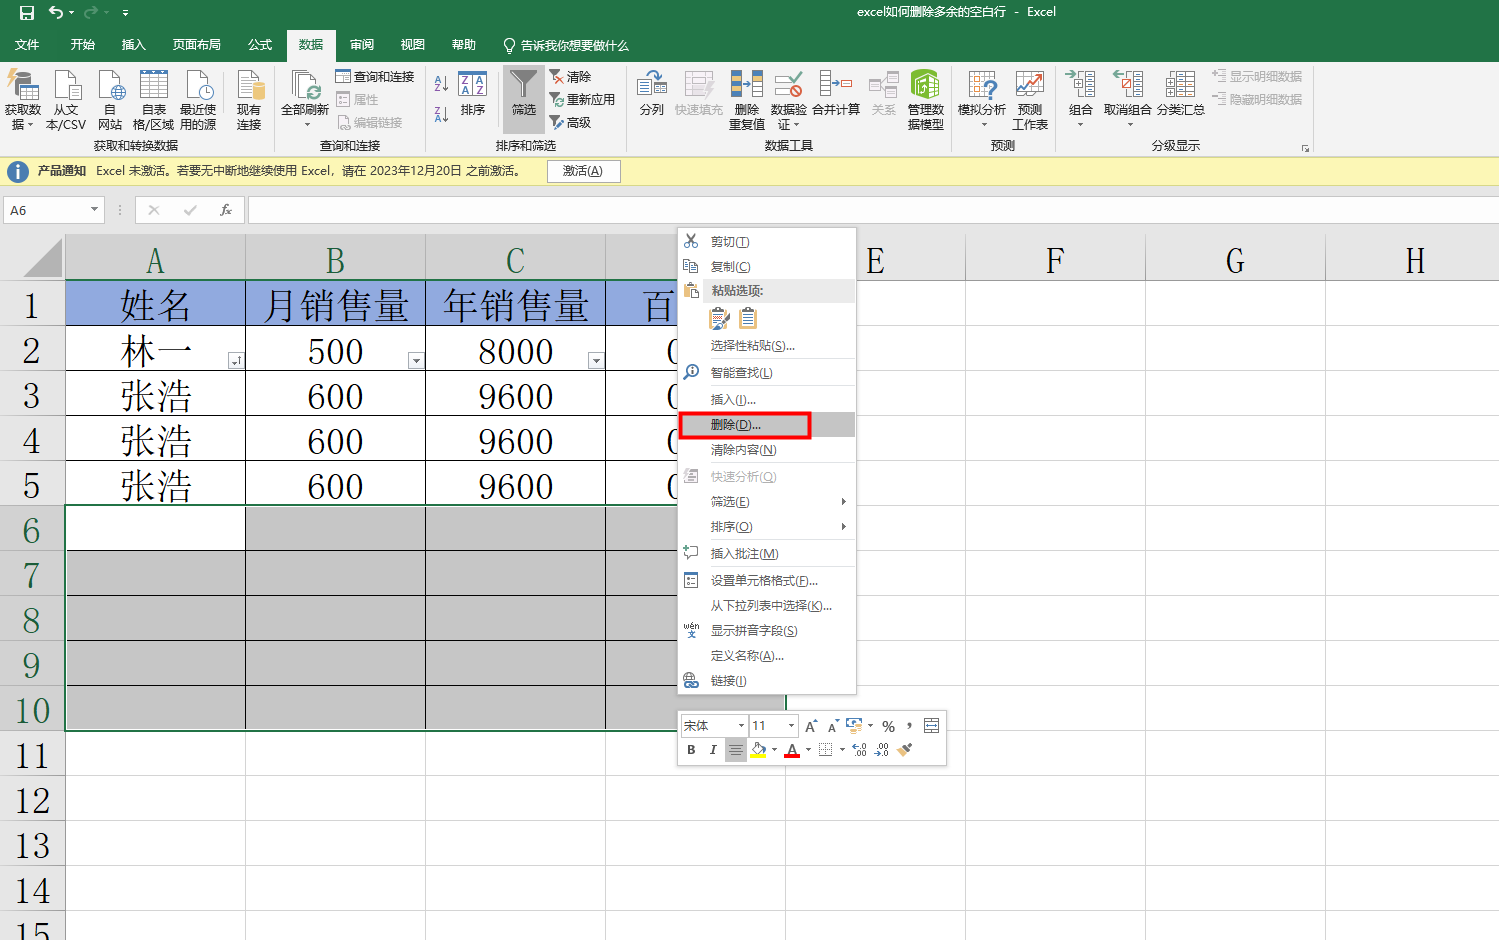
Task: Choose 删除(D)... from the context menu
Action: pos(766,425)
